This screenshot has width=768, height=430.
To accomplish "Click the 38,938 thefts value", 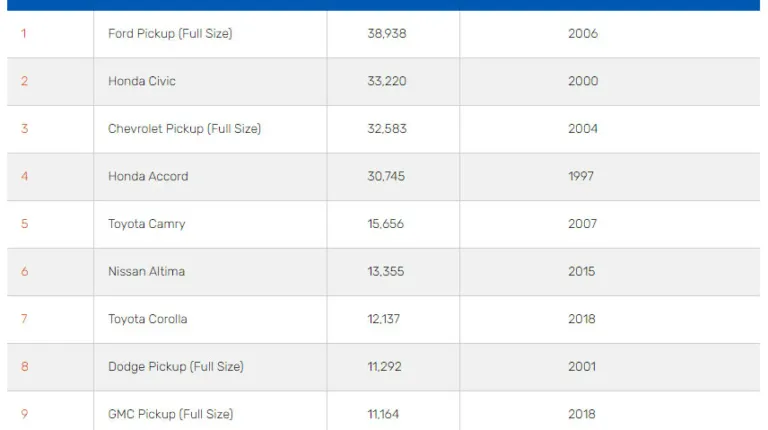I will [387, 34].
